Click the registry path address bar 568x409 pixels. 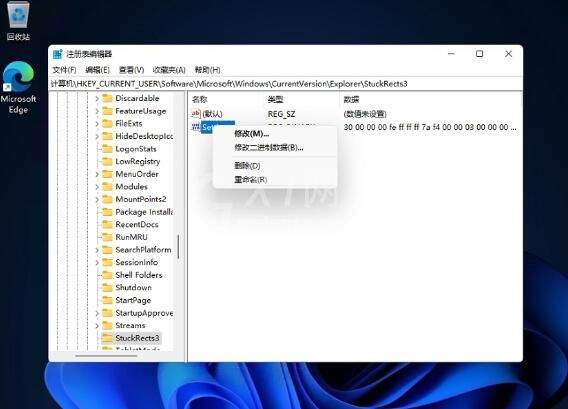pos(286,84)
